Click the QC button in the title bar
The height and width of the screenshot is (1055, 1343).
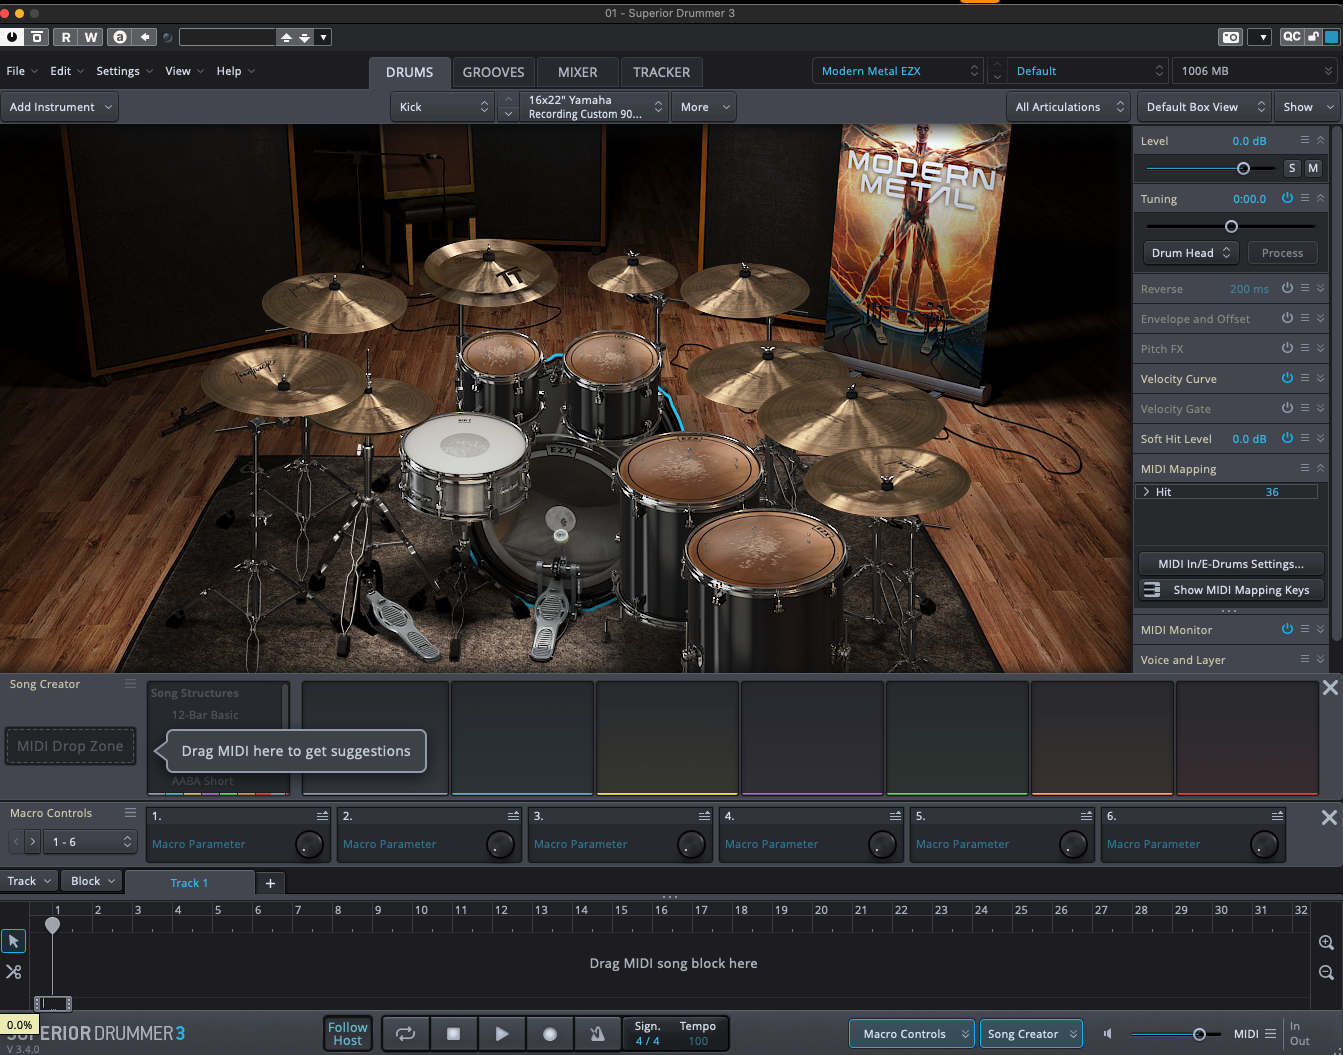pos(1292,37)
